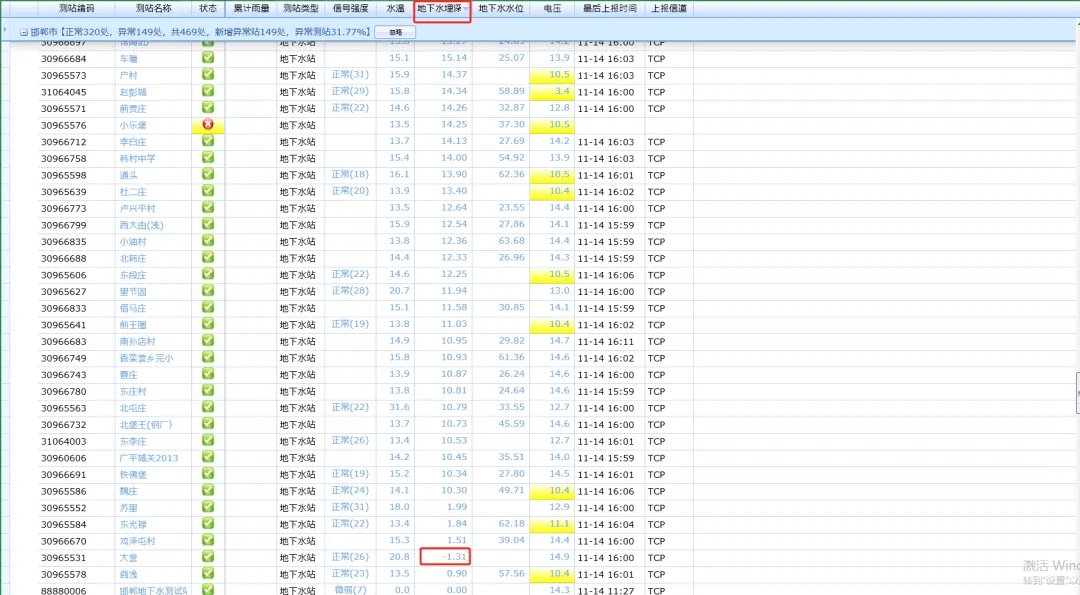Sort by the 电压 column header
1080x595 pixels.
point(551,8)
